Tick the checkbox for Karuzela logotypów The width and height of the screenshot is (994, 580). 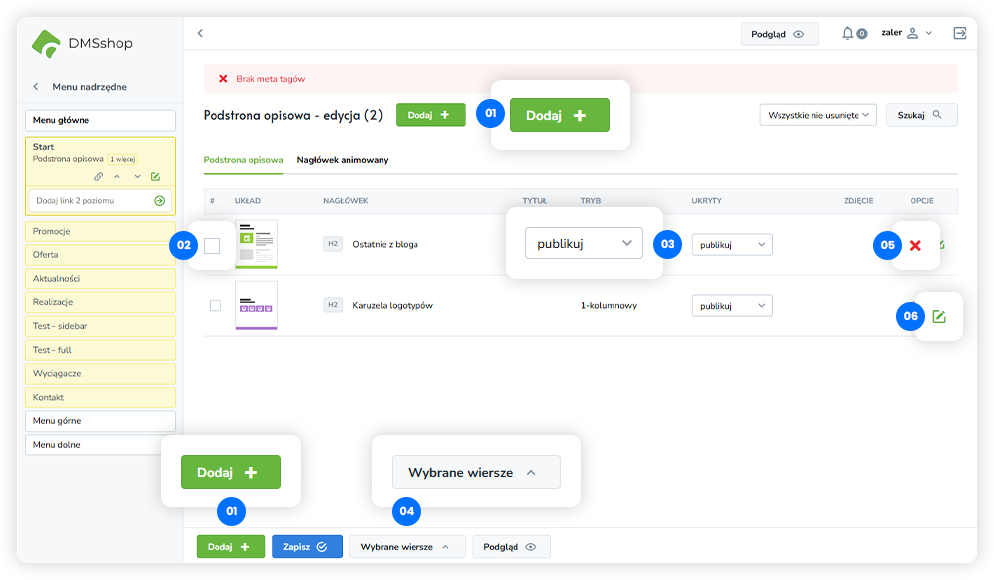(x=215, y=305)
